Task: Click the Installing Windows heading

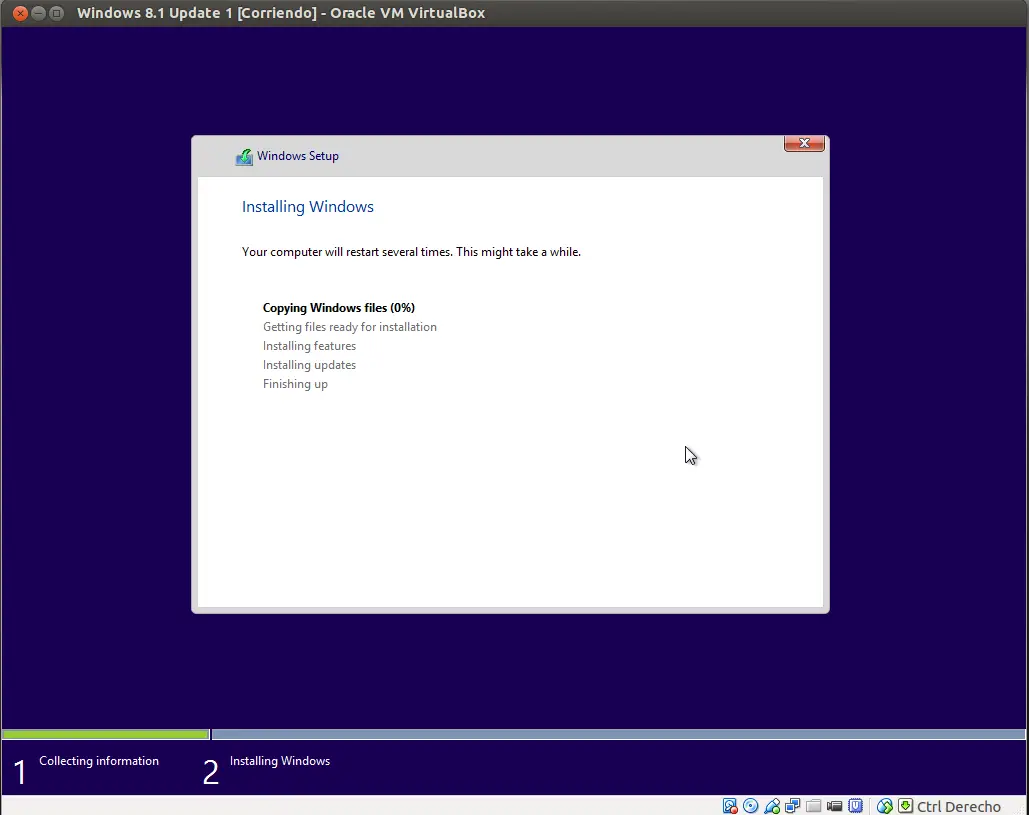Action: 308,207
